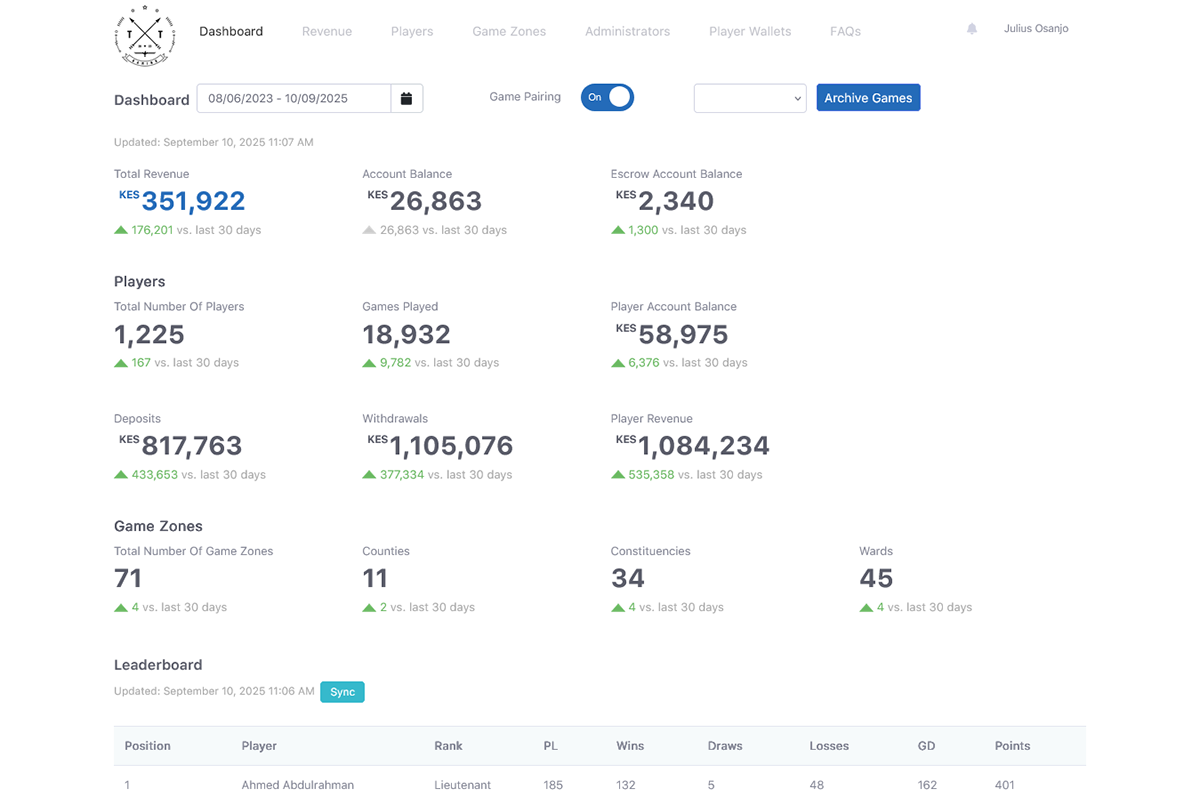Click the gray trend arrow under Account Balance

pos(368,229)
